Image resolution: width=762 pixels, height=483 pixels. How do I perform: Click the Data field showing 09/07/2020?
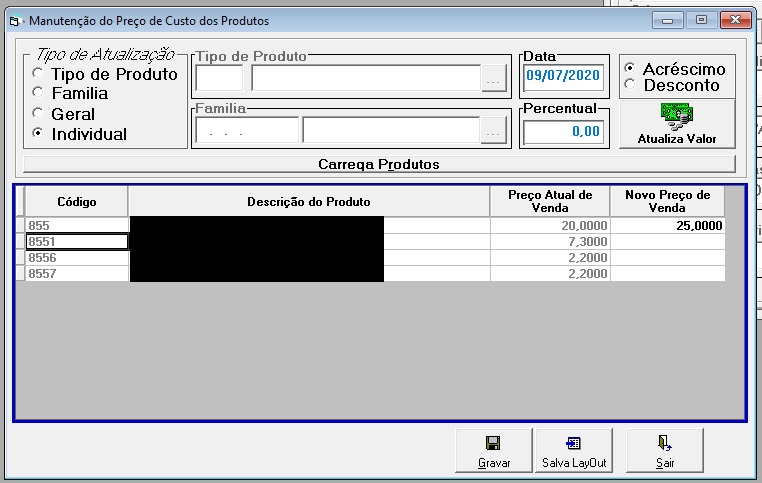coord(564,76)
